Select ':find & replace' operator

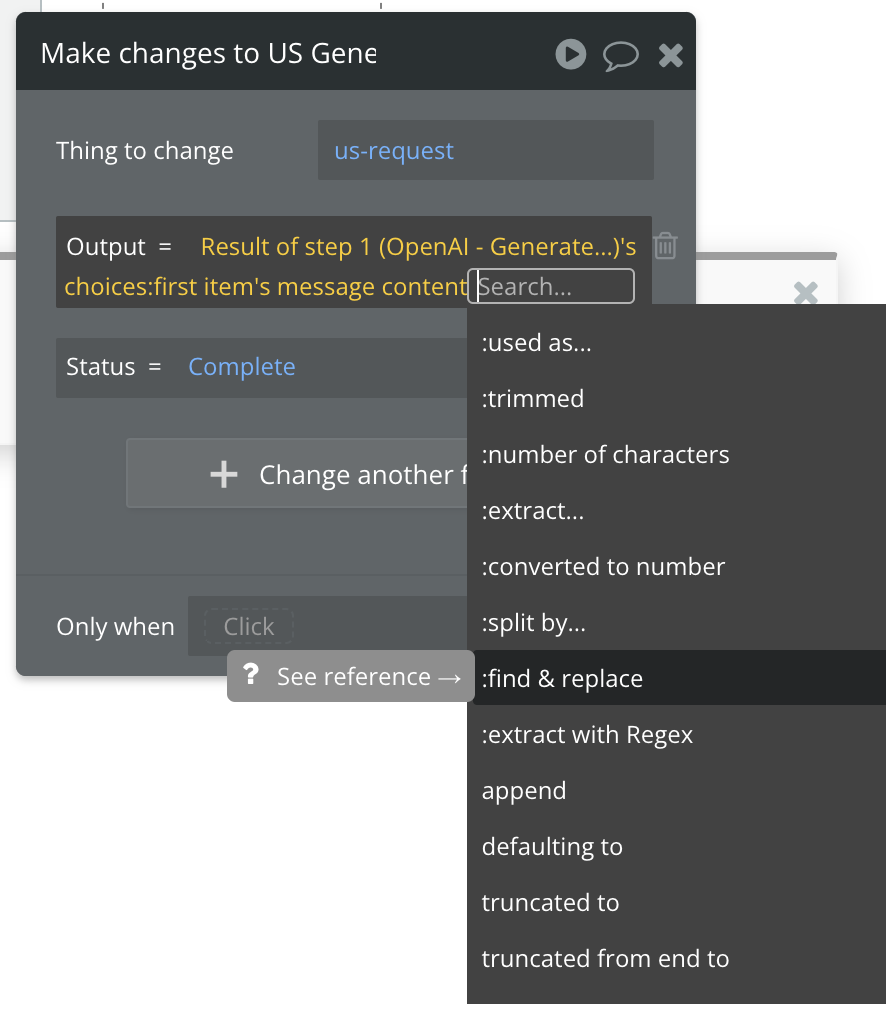562,679
